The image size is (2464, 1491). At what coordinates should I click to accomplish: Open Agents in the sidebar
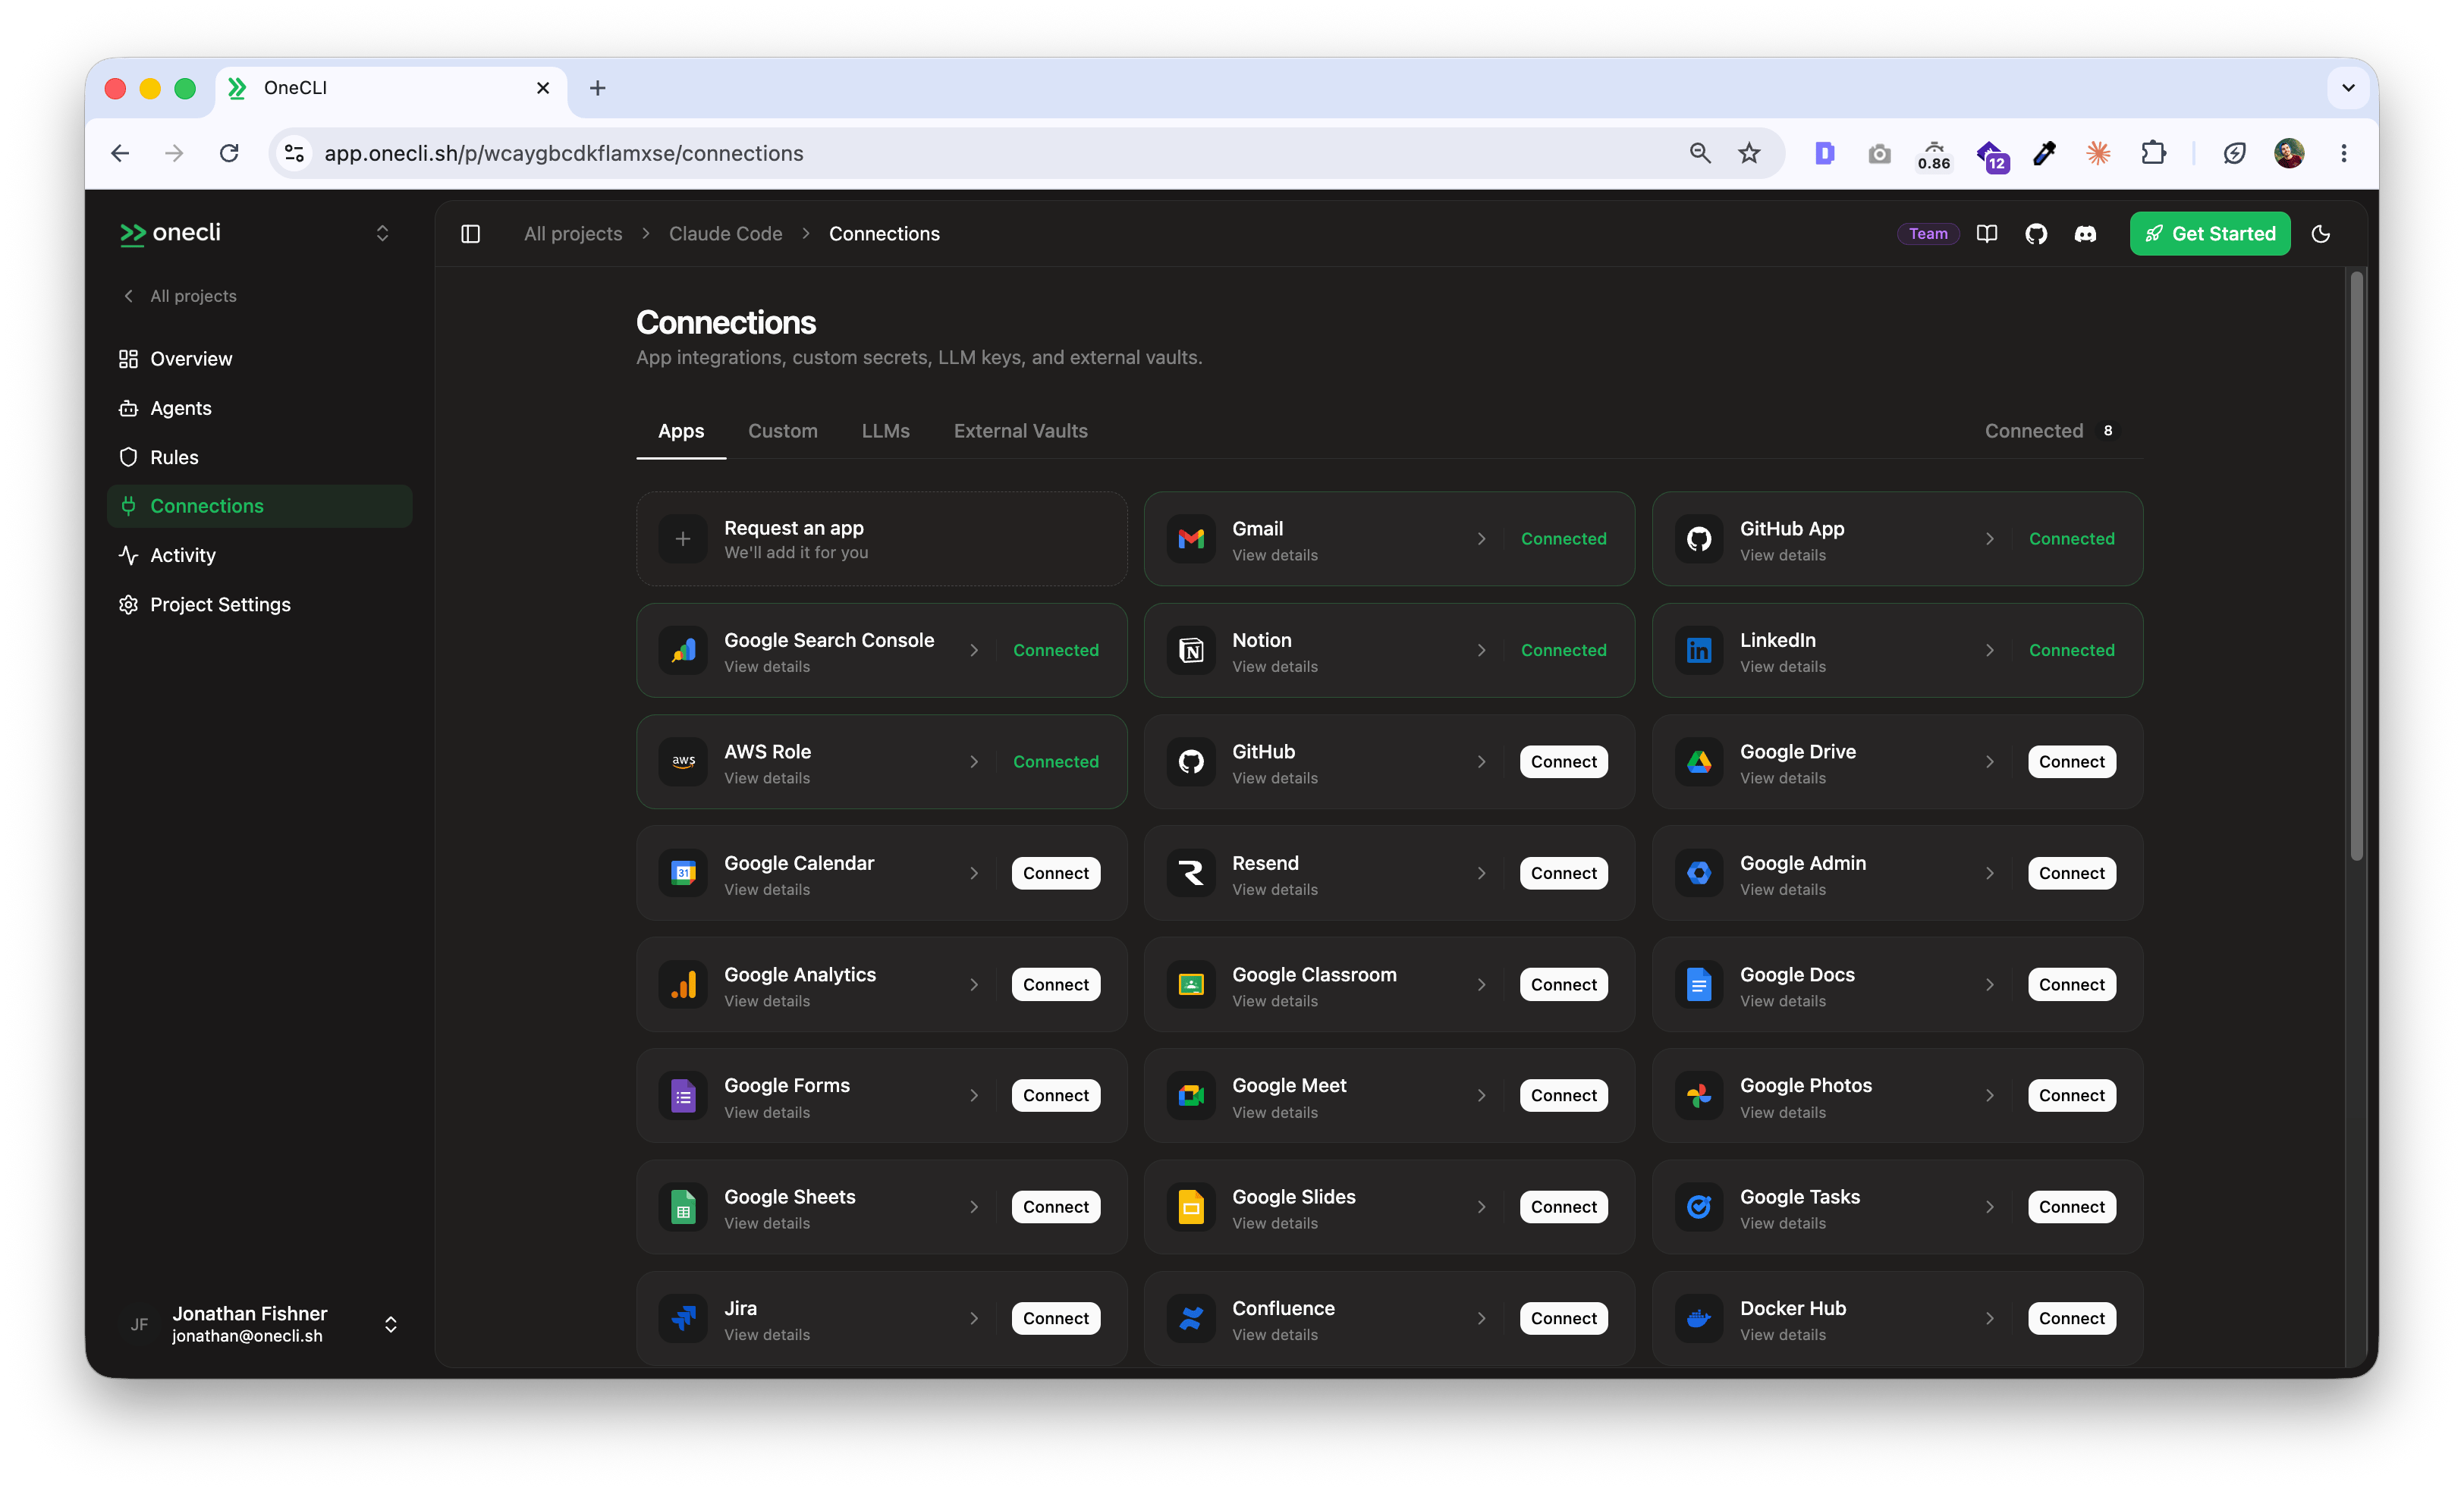coord(259,408)
